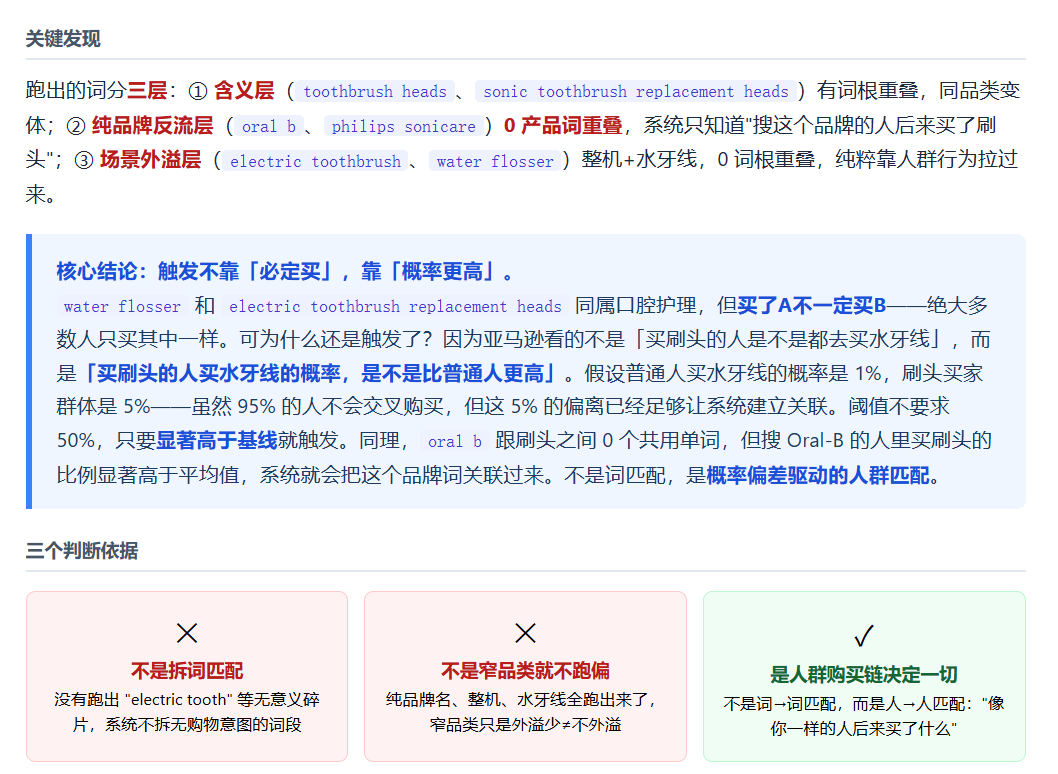Click the X icon above 不是窄品类就不跑偏

pos(525,633)
